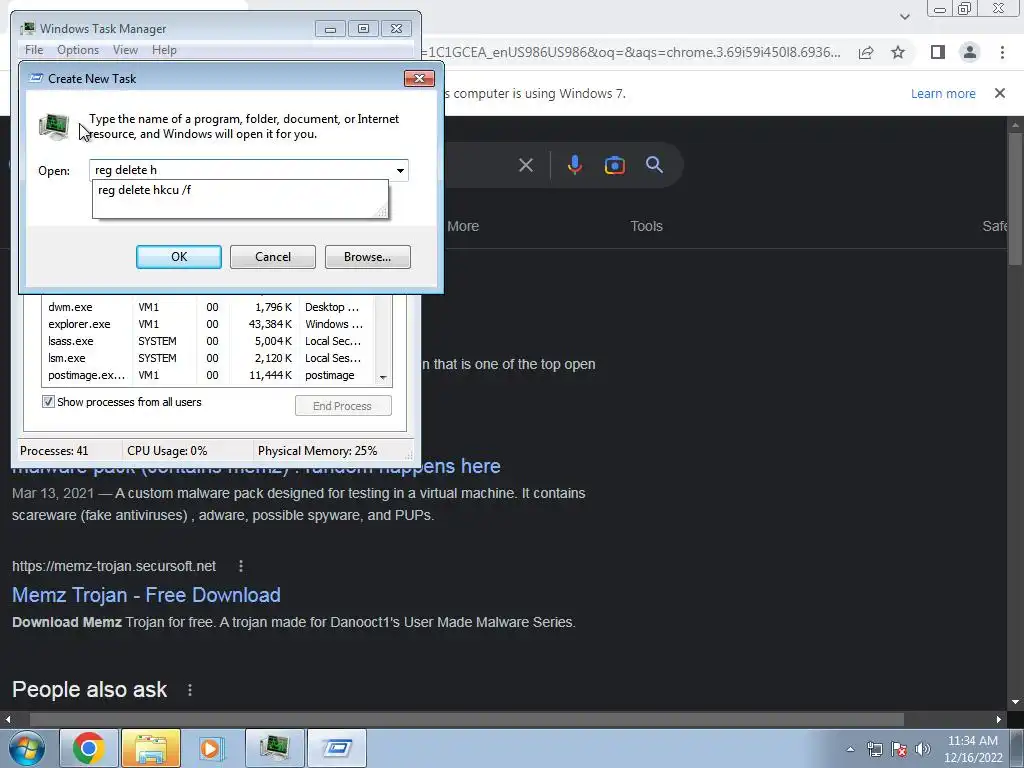The image size is (1024, 768).
Task: Open the Browse... file picker button
Action: 367,257
